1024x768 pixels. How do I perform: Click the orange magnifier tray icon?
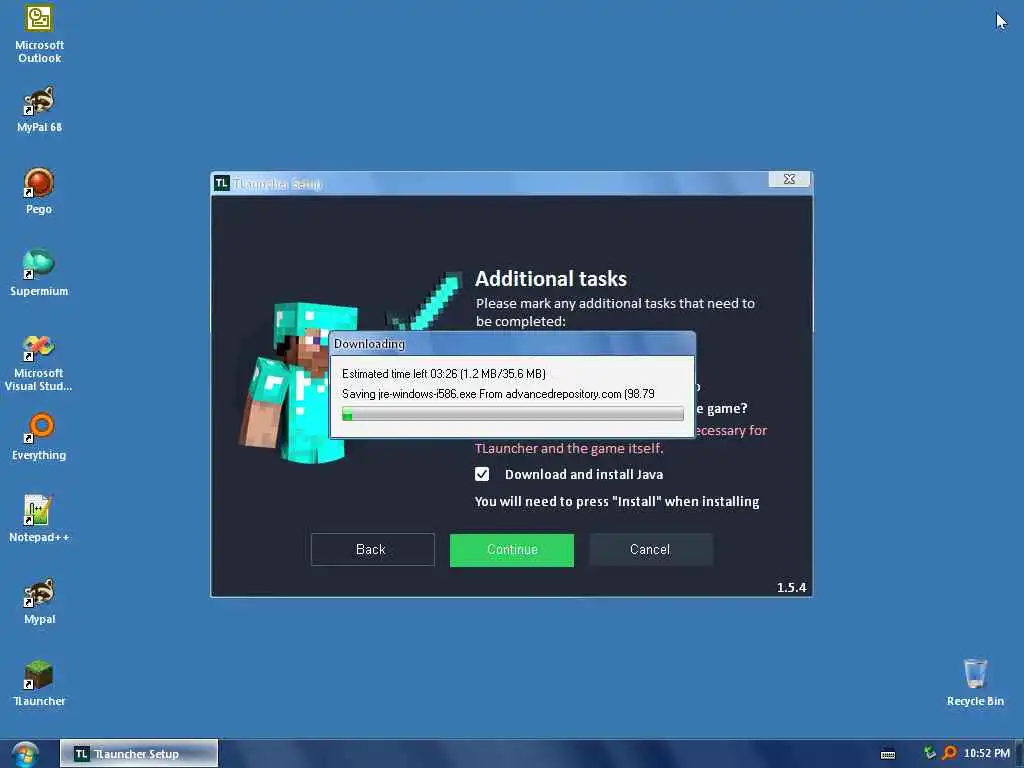pos(950,753)
